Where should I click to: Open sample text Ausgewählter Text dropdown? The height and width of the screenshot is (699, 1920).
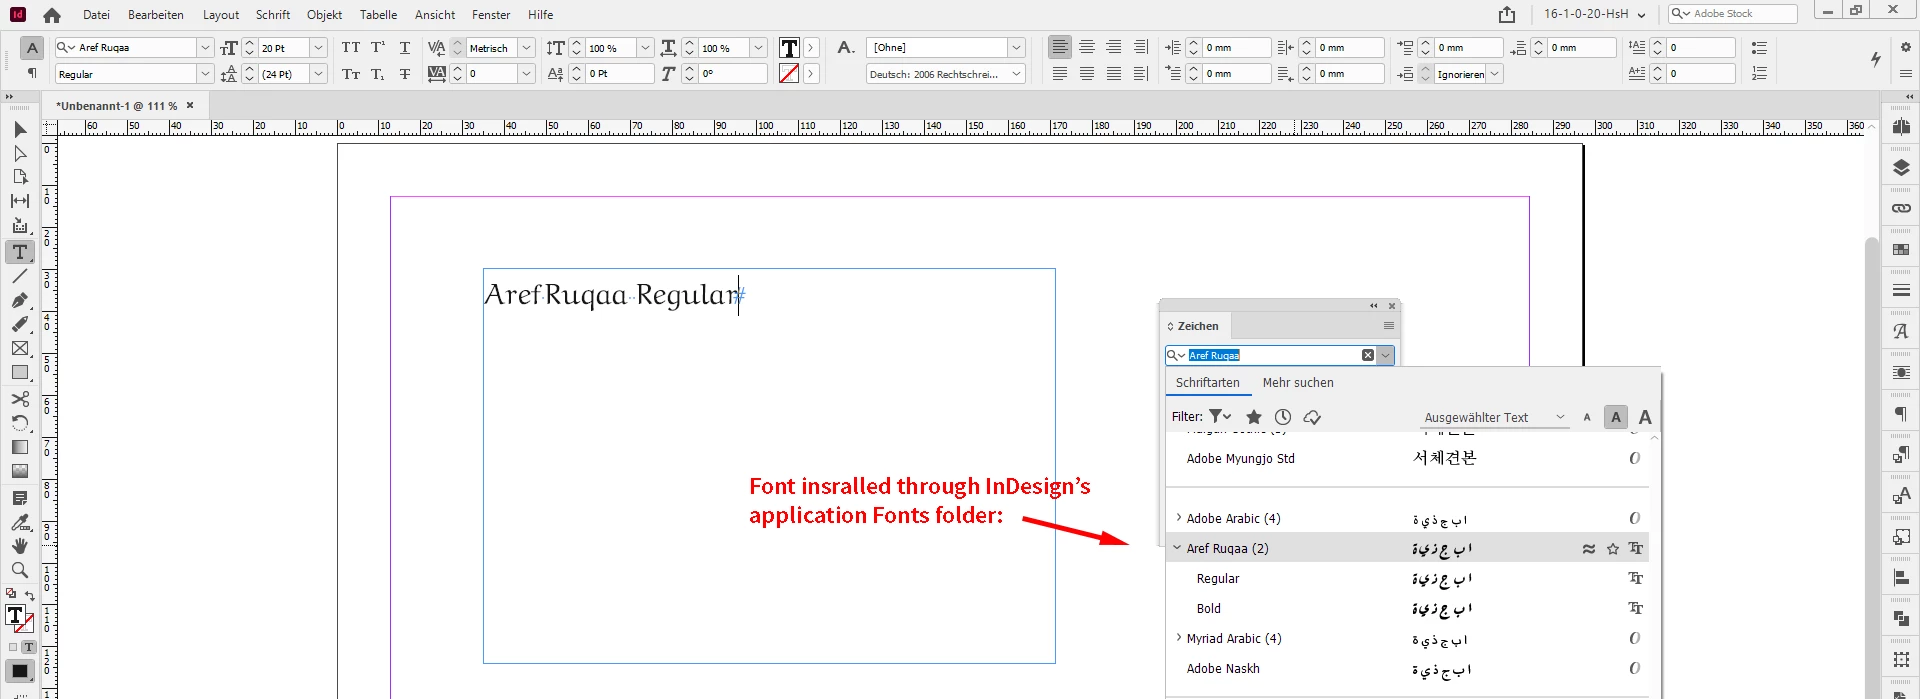pyautogui.click(x=1495, y=417)
